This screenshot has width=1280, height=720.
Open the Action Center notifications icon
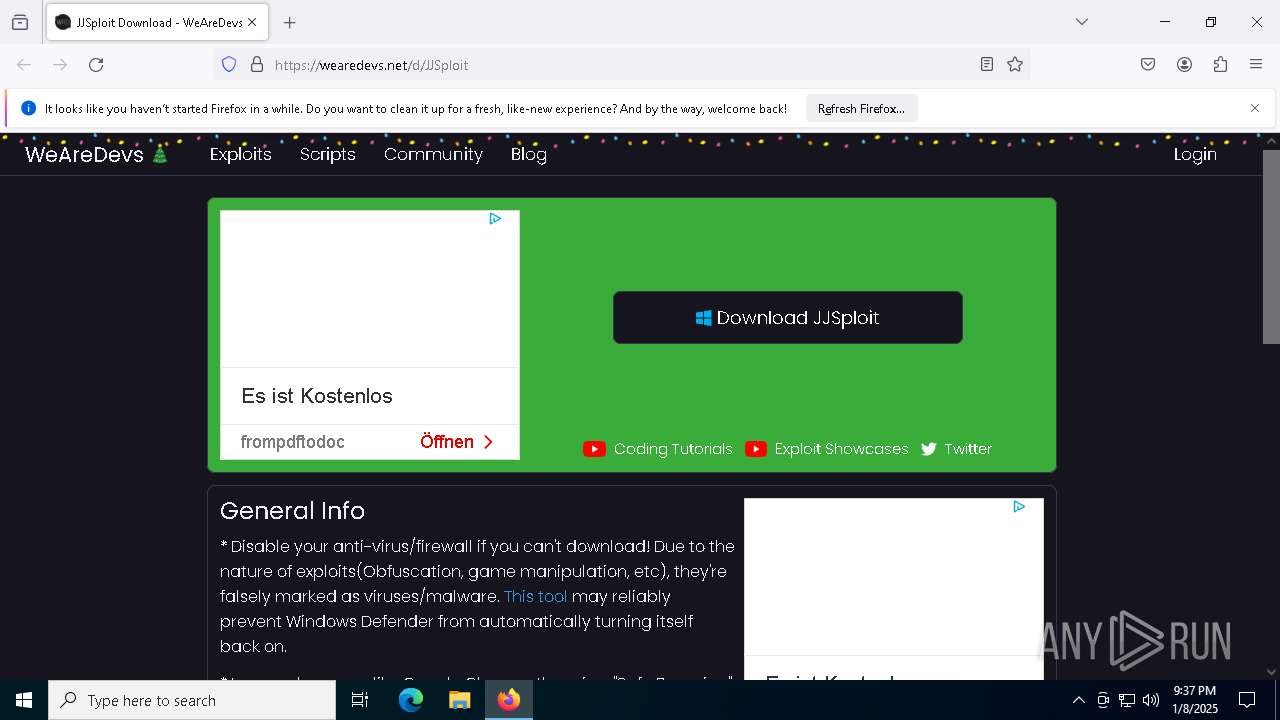[1247, 700]
